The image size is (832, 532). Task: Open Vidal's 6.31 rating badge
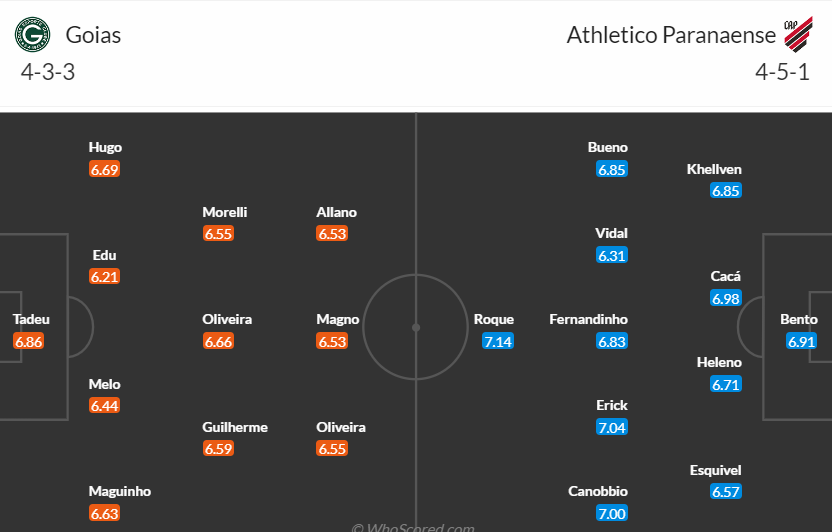[612, 255]
